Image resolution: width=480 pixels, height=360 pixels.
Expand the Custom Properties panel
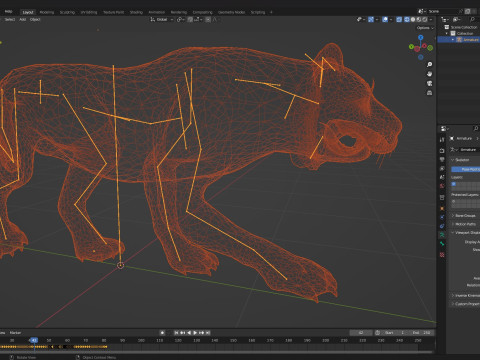[x=465, y=304]
